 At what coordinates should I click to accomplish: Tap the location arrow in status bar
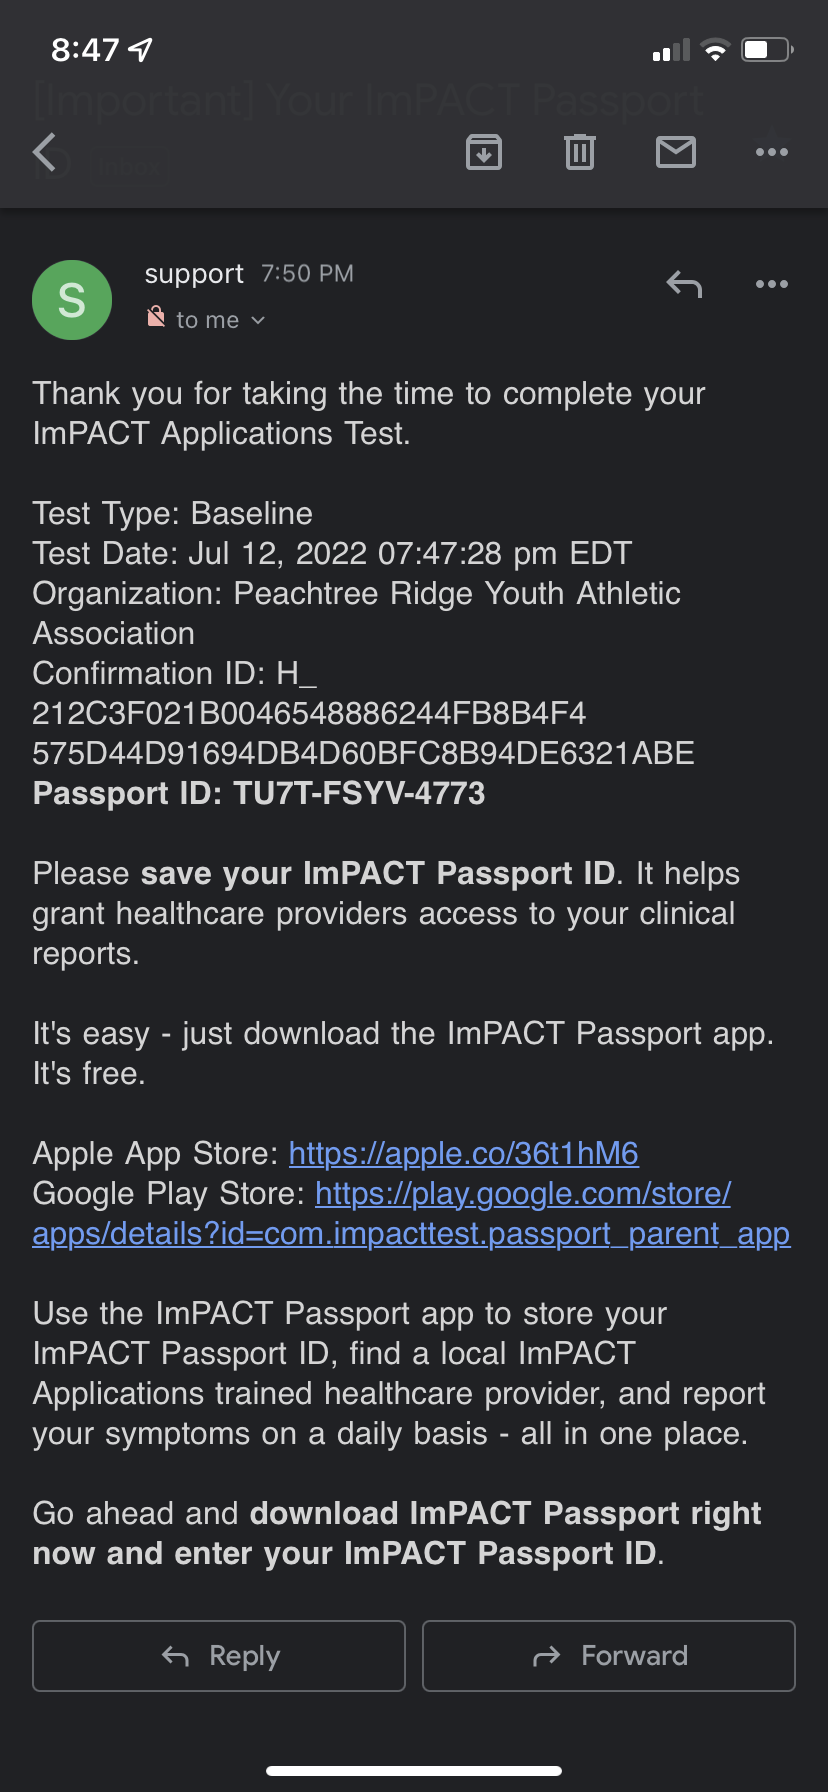(141, 49)
